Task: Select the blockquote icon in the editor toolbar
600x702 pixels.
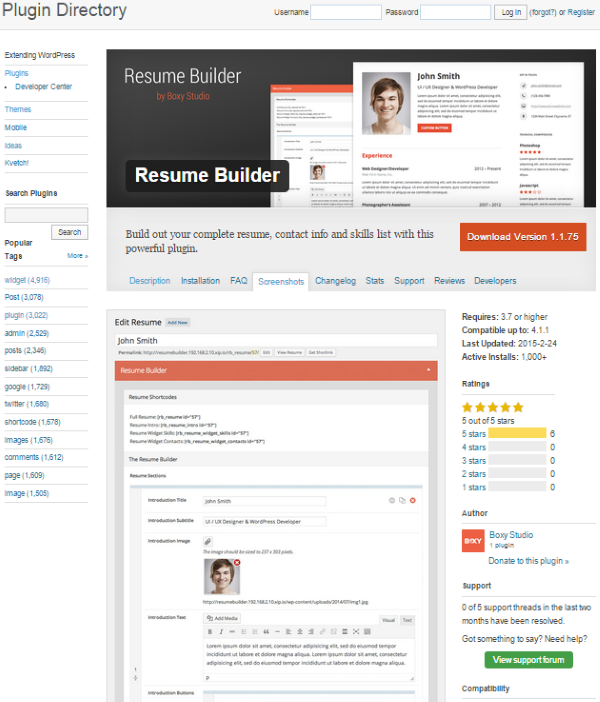Action: (266, 631)
